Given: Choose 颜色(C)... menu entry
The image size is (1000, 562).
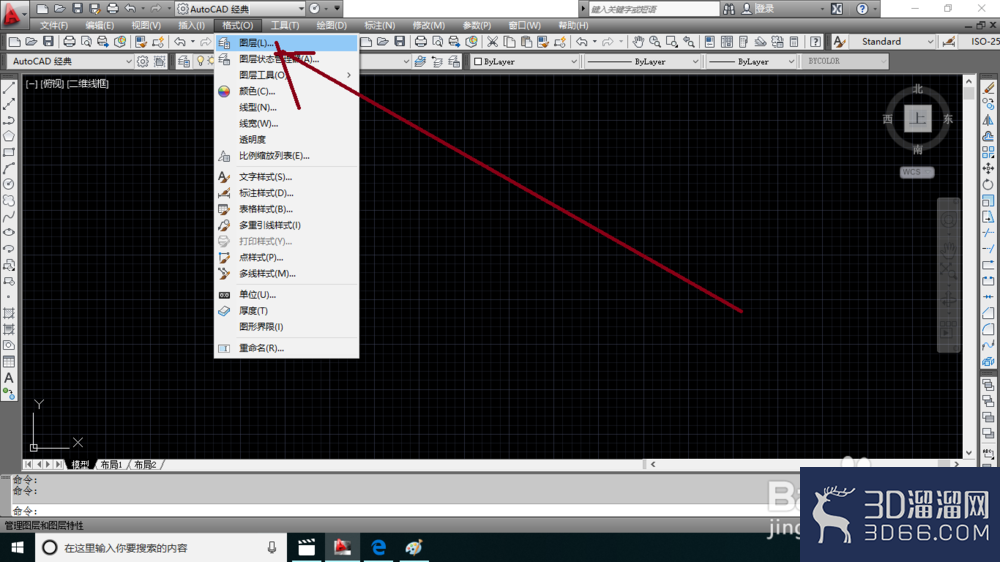Looking at the screenshot, I should [286, 91].
